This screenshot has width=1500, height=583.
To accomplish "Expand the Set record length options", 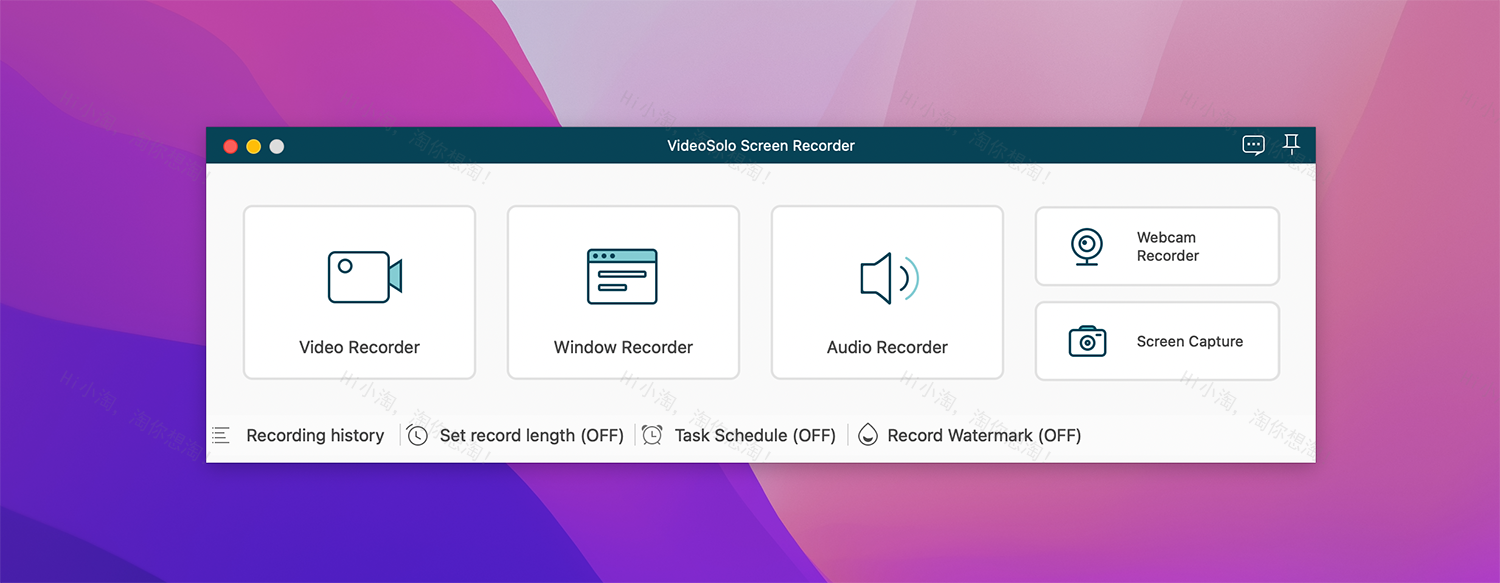I will [x=531, y=435].
